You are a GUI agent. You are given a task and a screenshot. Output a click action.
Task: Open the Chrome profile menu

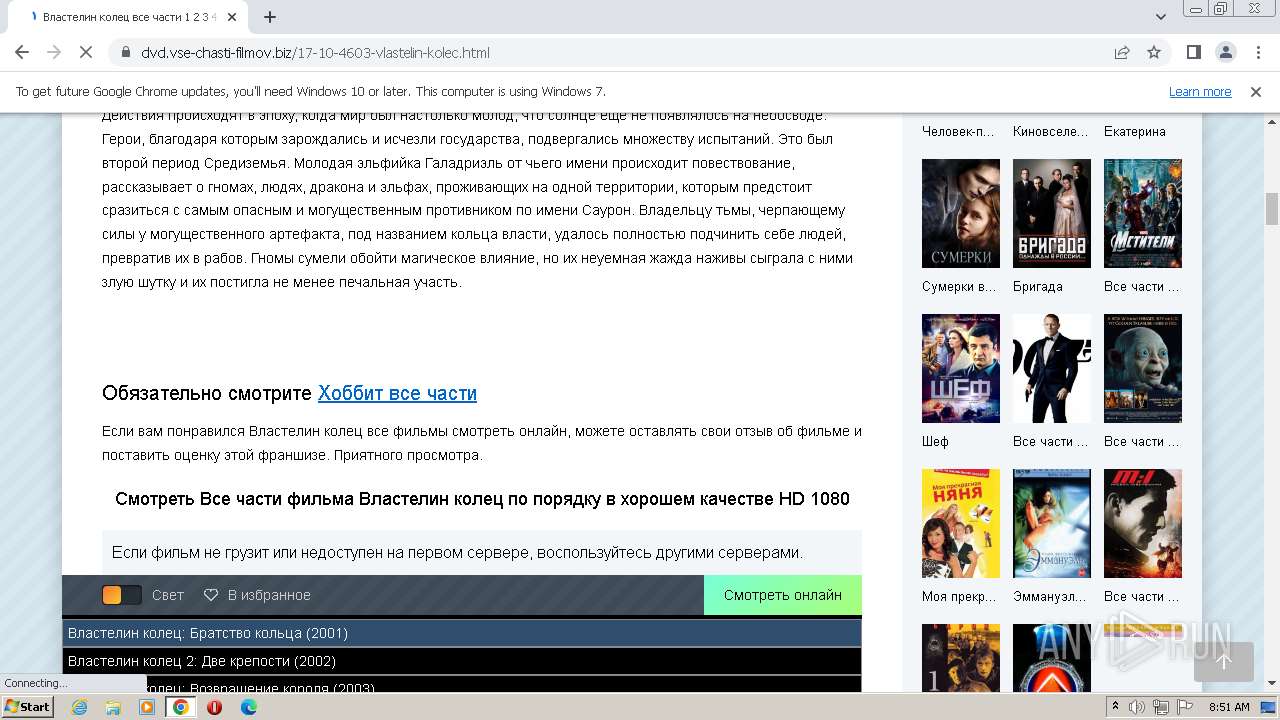[x=1225, y=52]
